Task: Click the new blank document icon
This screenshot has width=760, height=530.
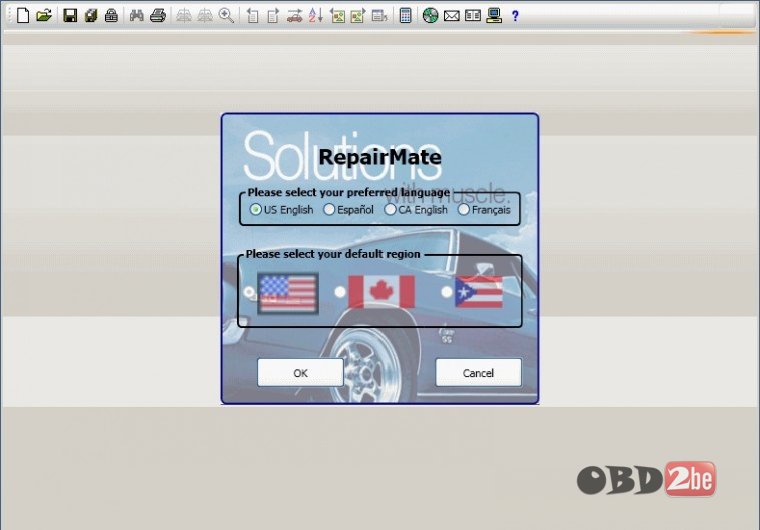Action: [x=23, y=15]
